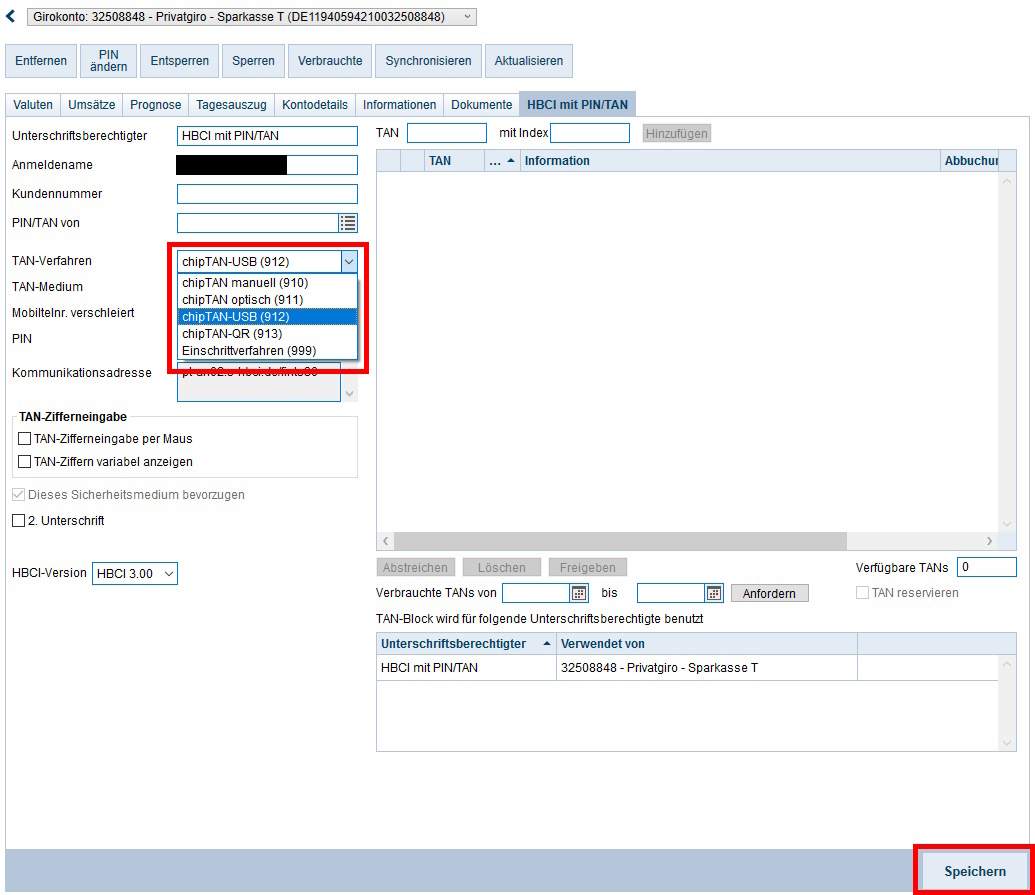Check the 2. Unterschrift checkbox
The width and height of the screenshot is (1035, 895).
click(18, 521)
